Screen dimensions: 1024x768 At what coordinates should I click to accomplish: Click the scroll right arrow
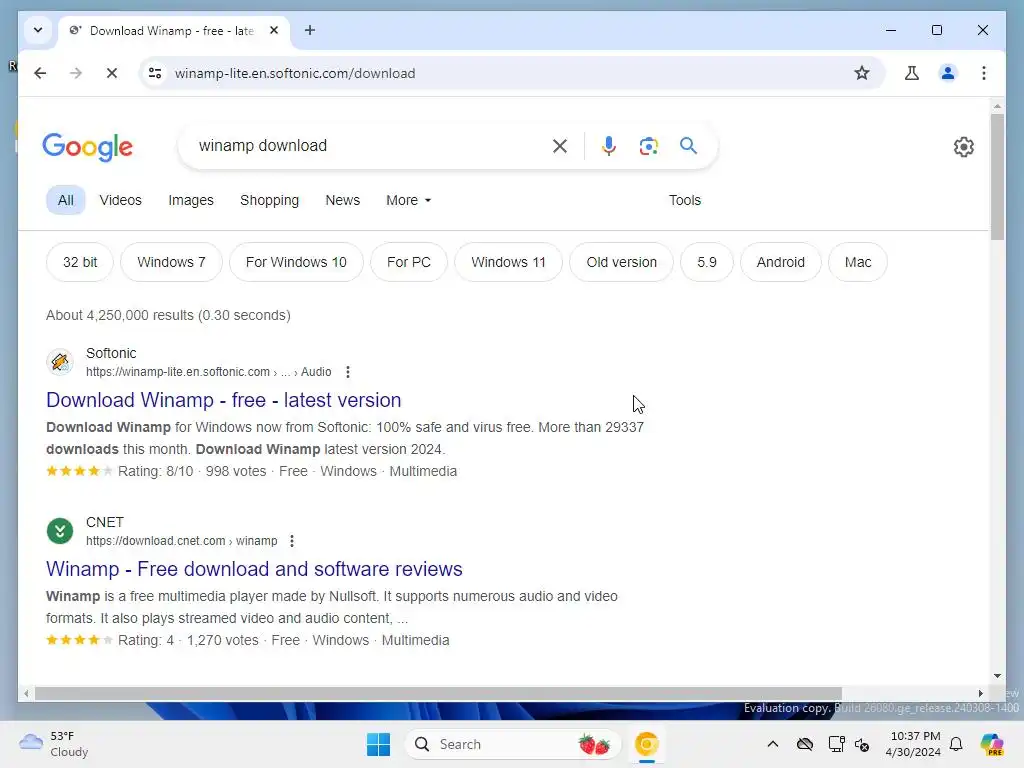980,693
